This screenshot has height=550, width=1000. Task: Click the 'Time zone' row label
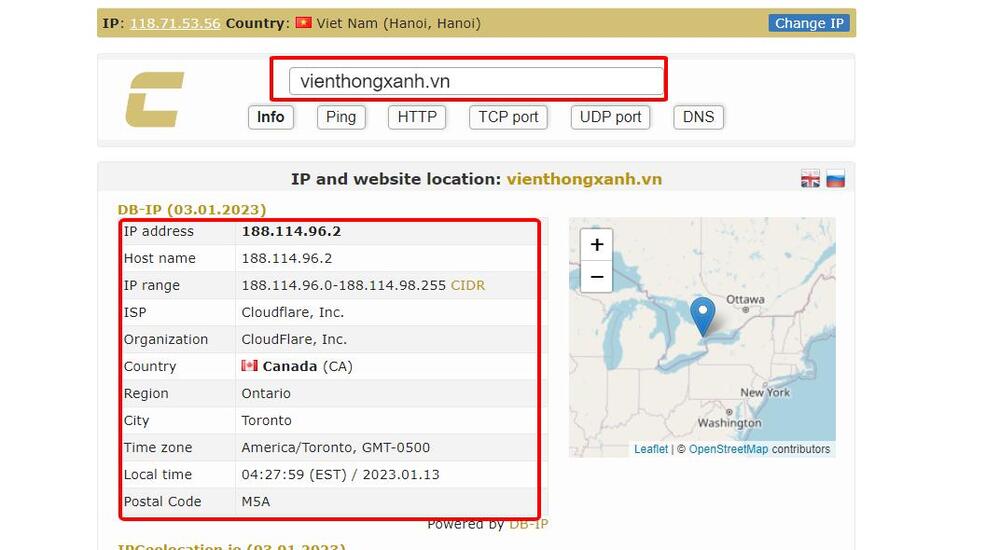point(158,447)
